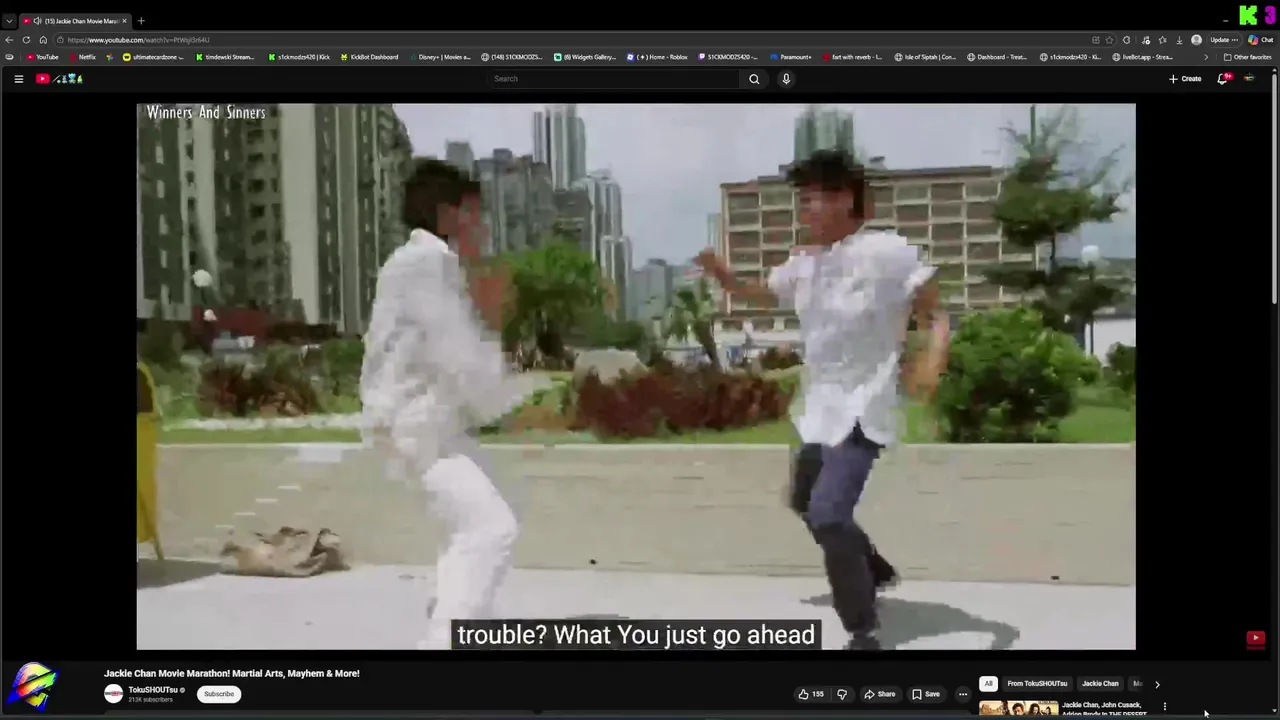This screenshot has height=720, width=1280.
Task: Click the video title 'Jackie Chan Movie Marathon!'
Action: pyautogui.click(x=232, y=674)
